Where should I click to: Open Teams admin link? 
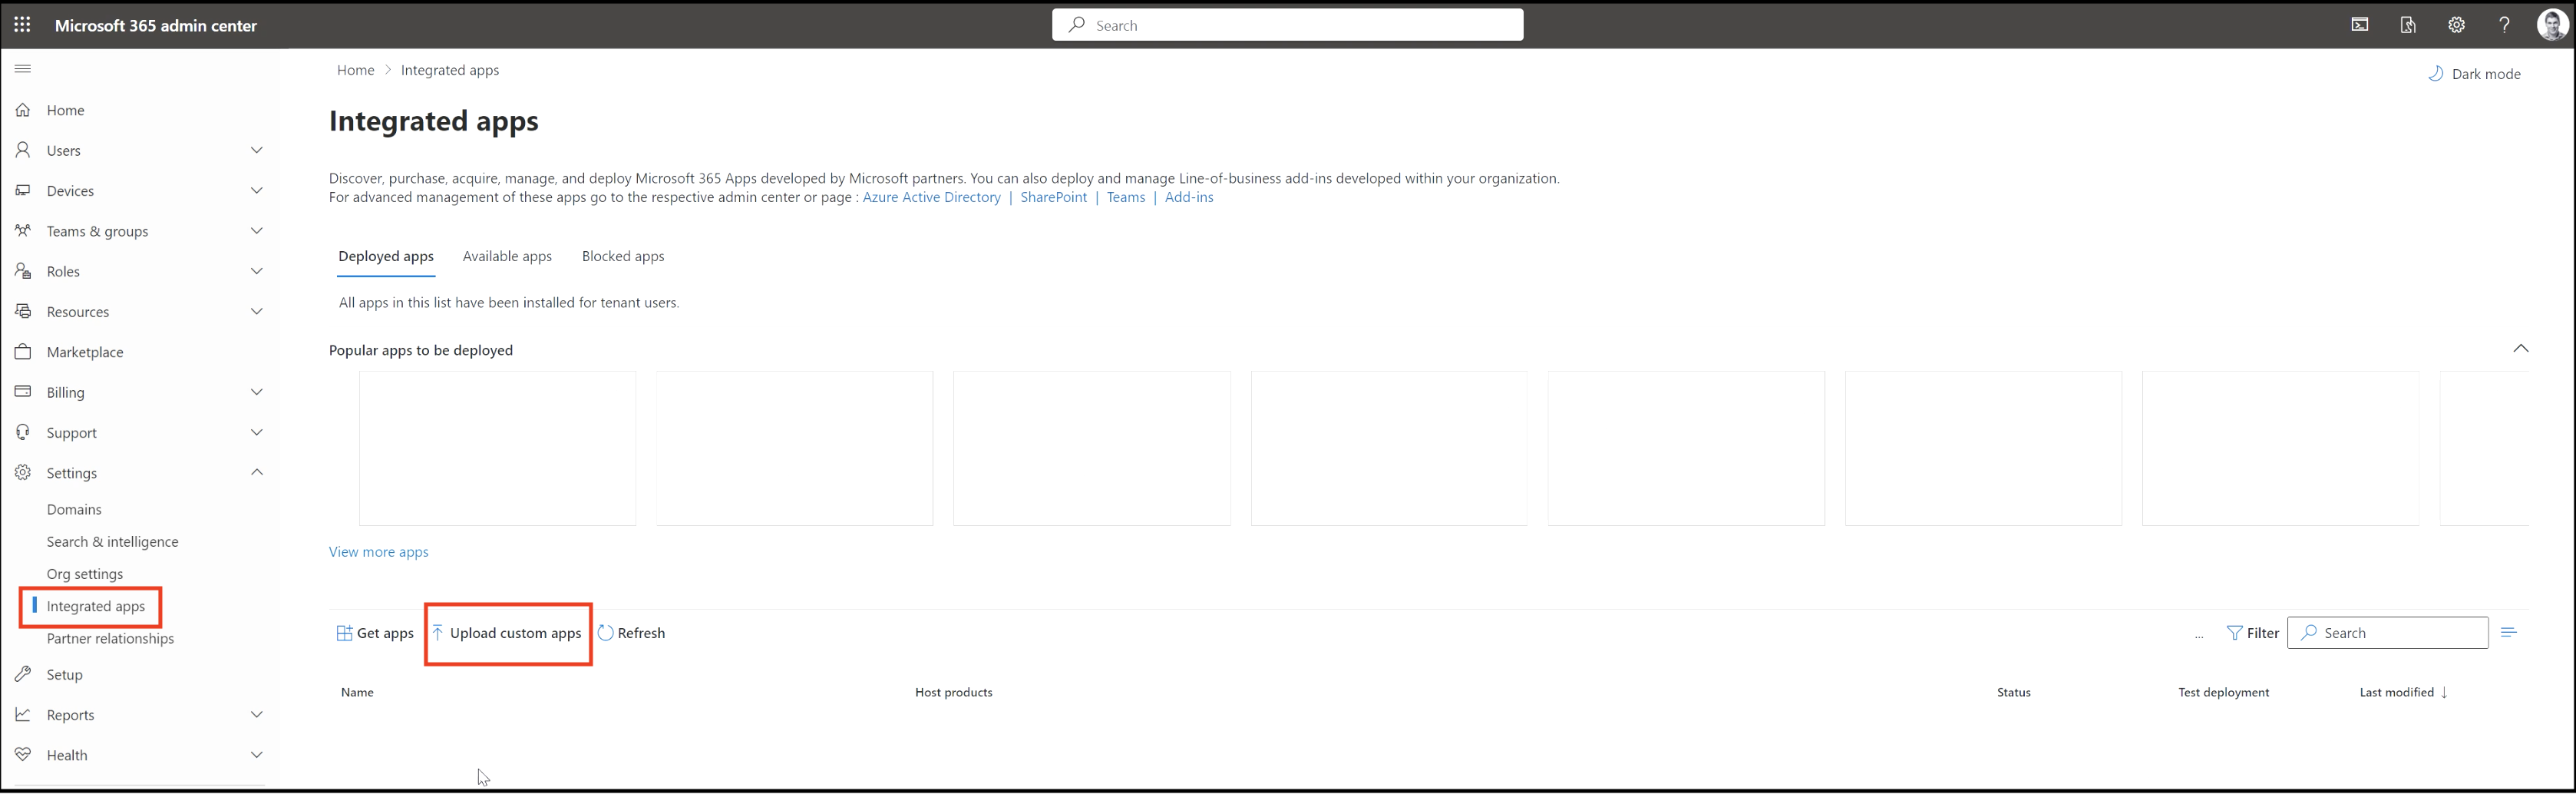1125,198
